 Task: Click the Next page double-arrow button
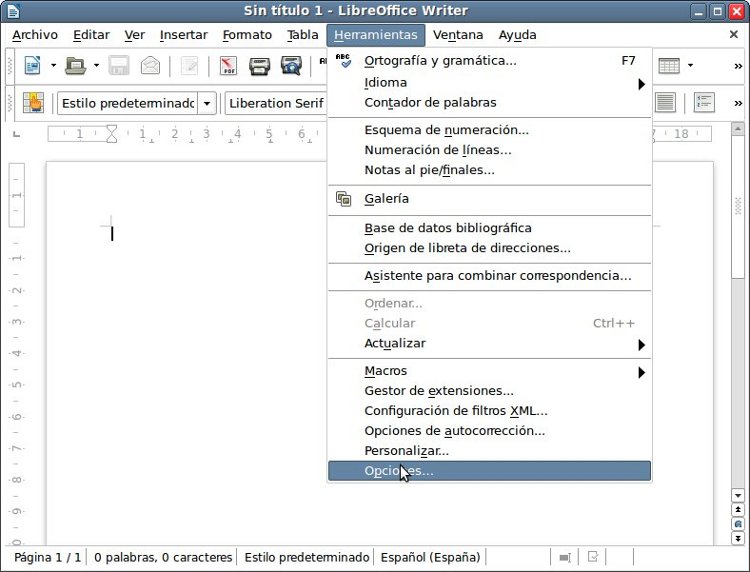(738, 539)
